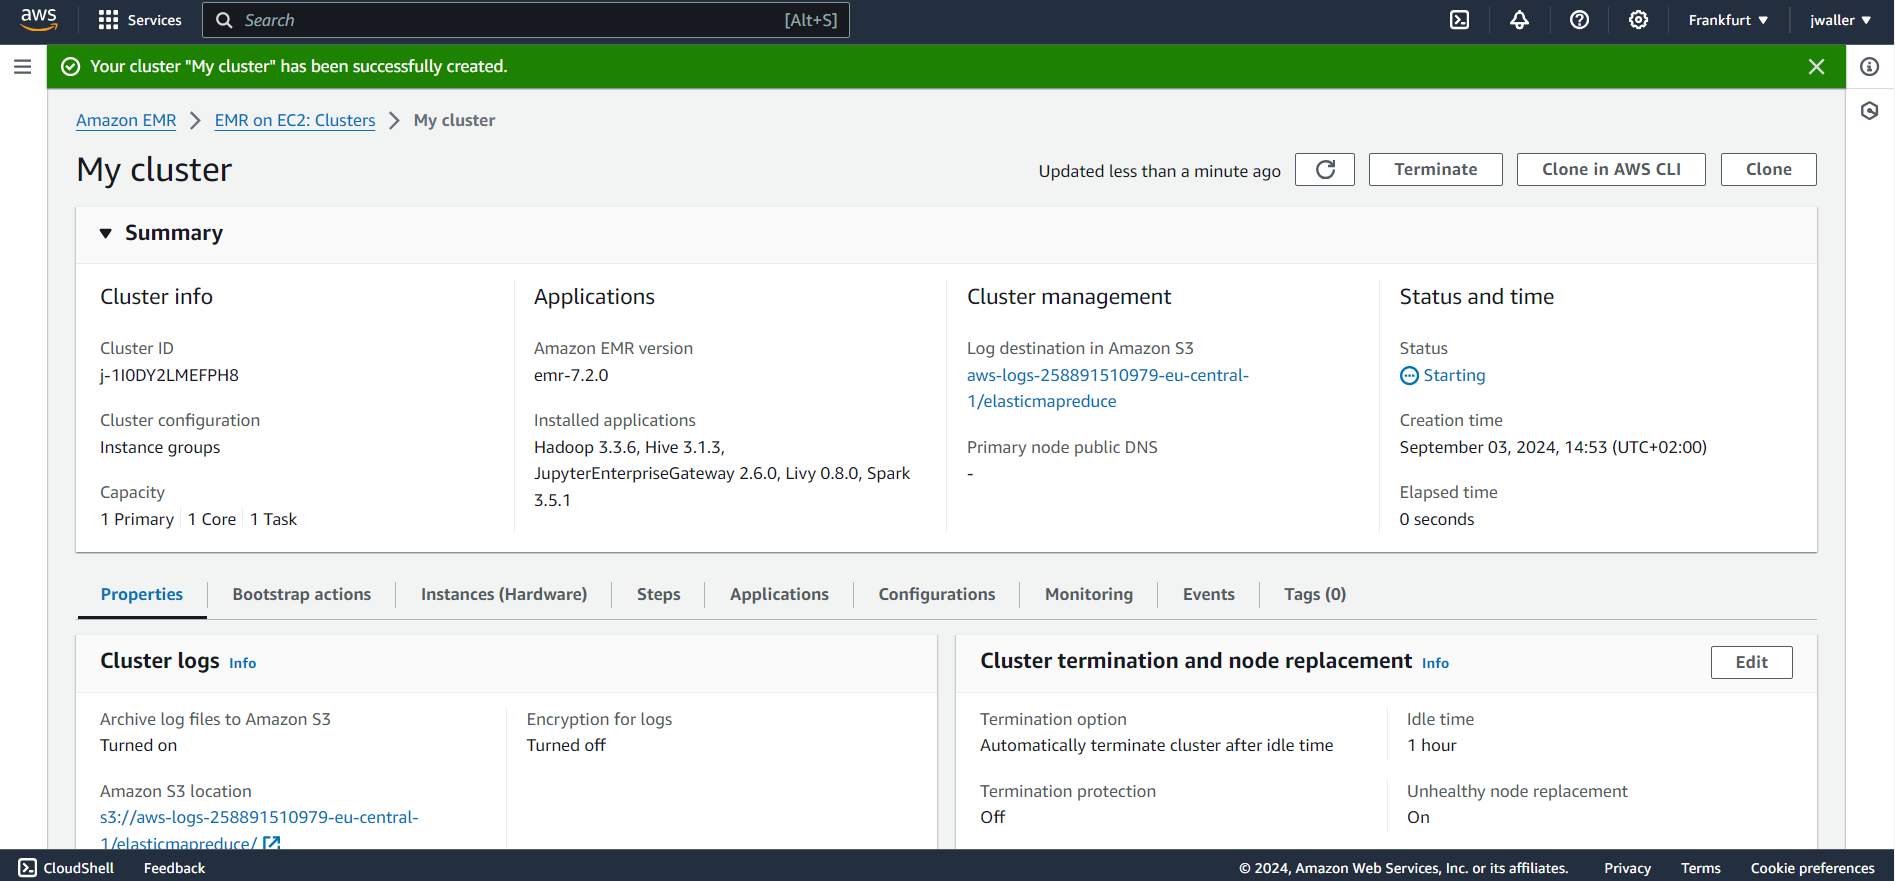The image size is (1895, 881).
Task: Click the Terminate button
Action: (x=1436, y=170)
